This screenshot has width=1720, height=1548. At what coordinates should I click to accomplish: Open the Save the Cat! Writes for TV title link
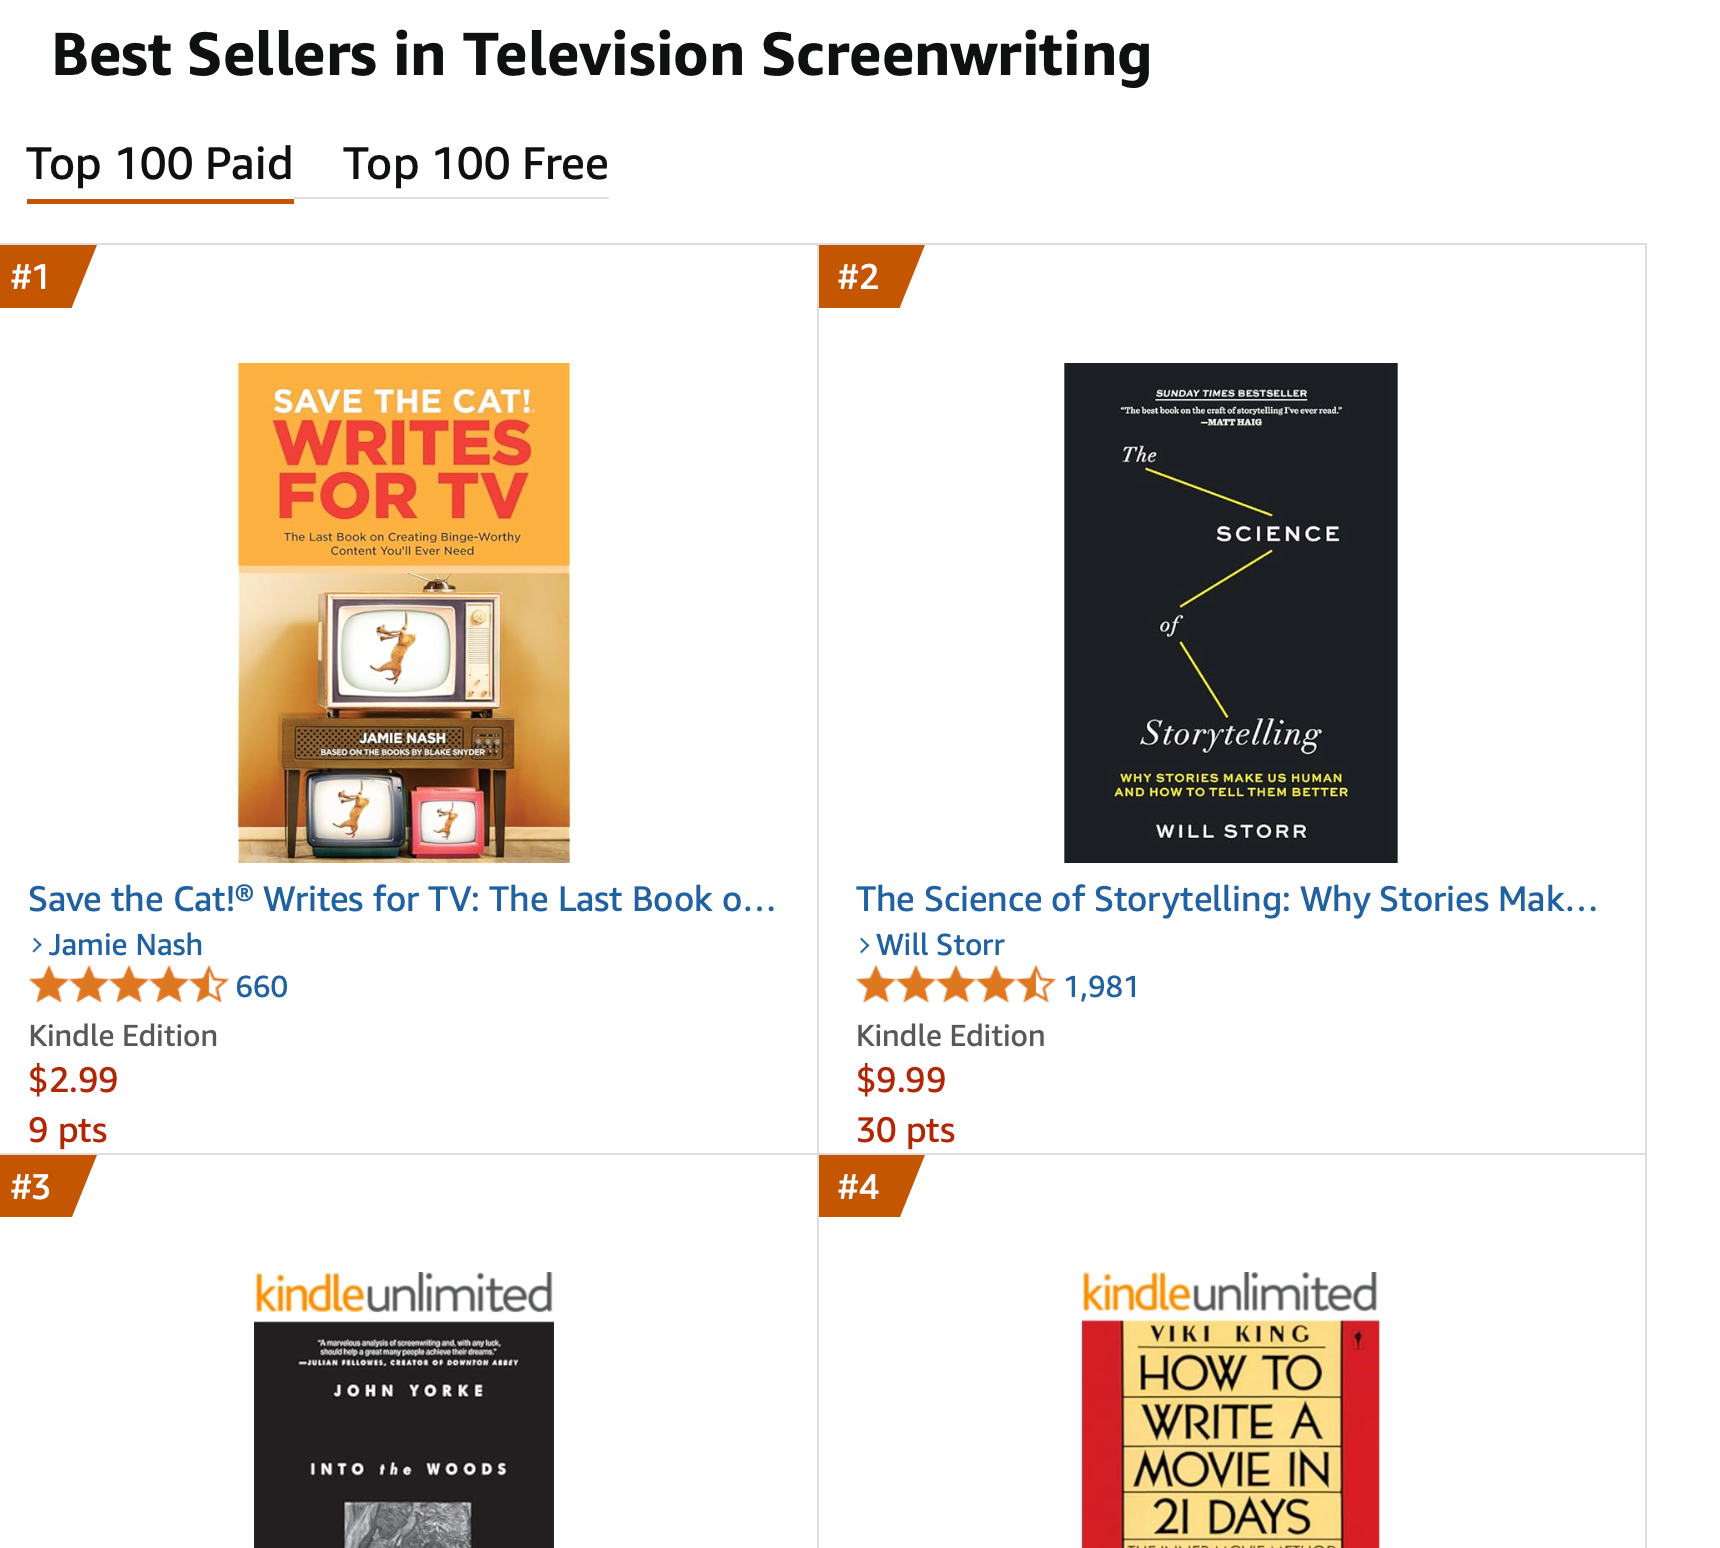coord(402,899)
